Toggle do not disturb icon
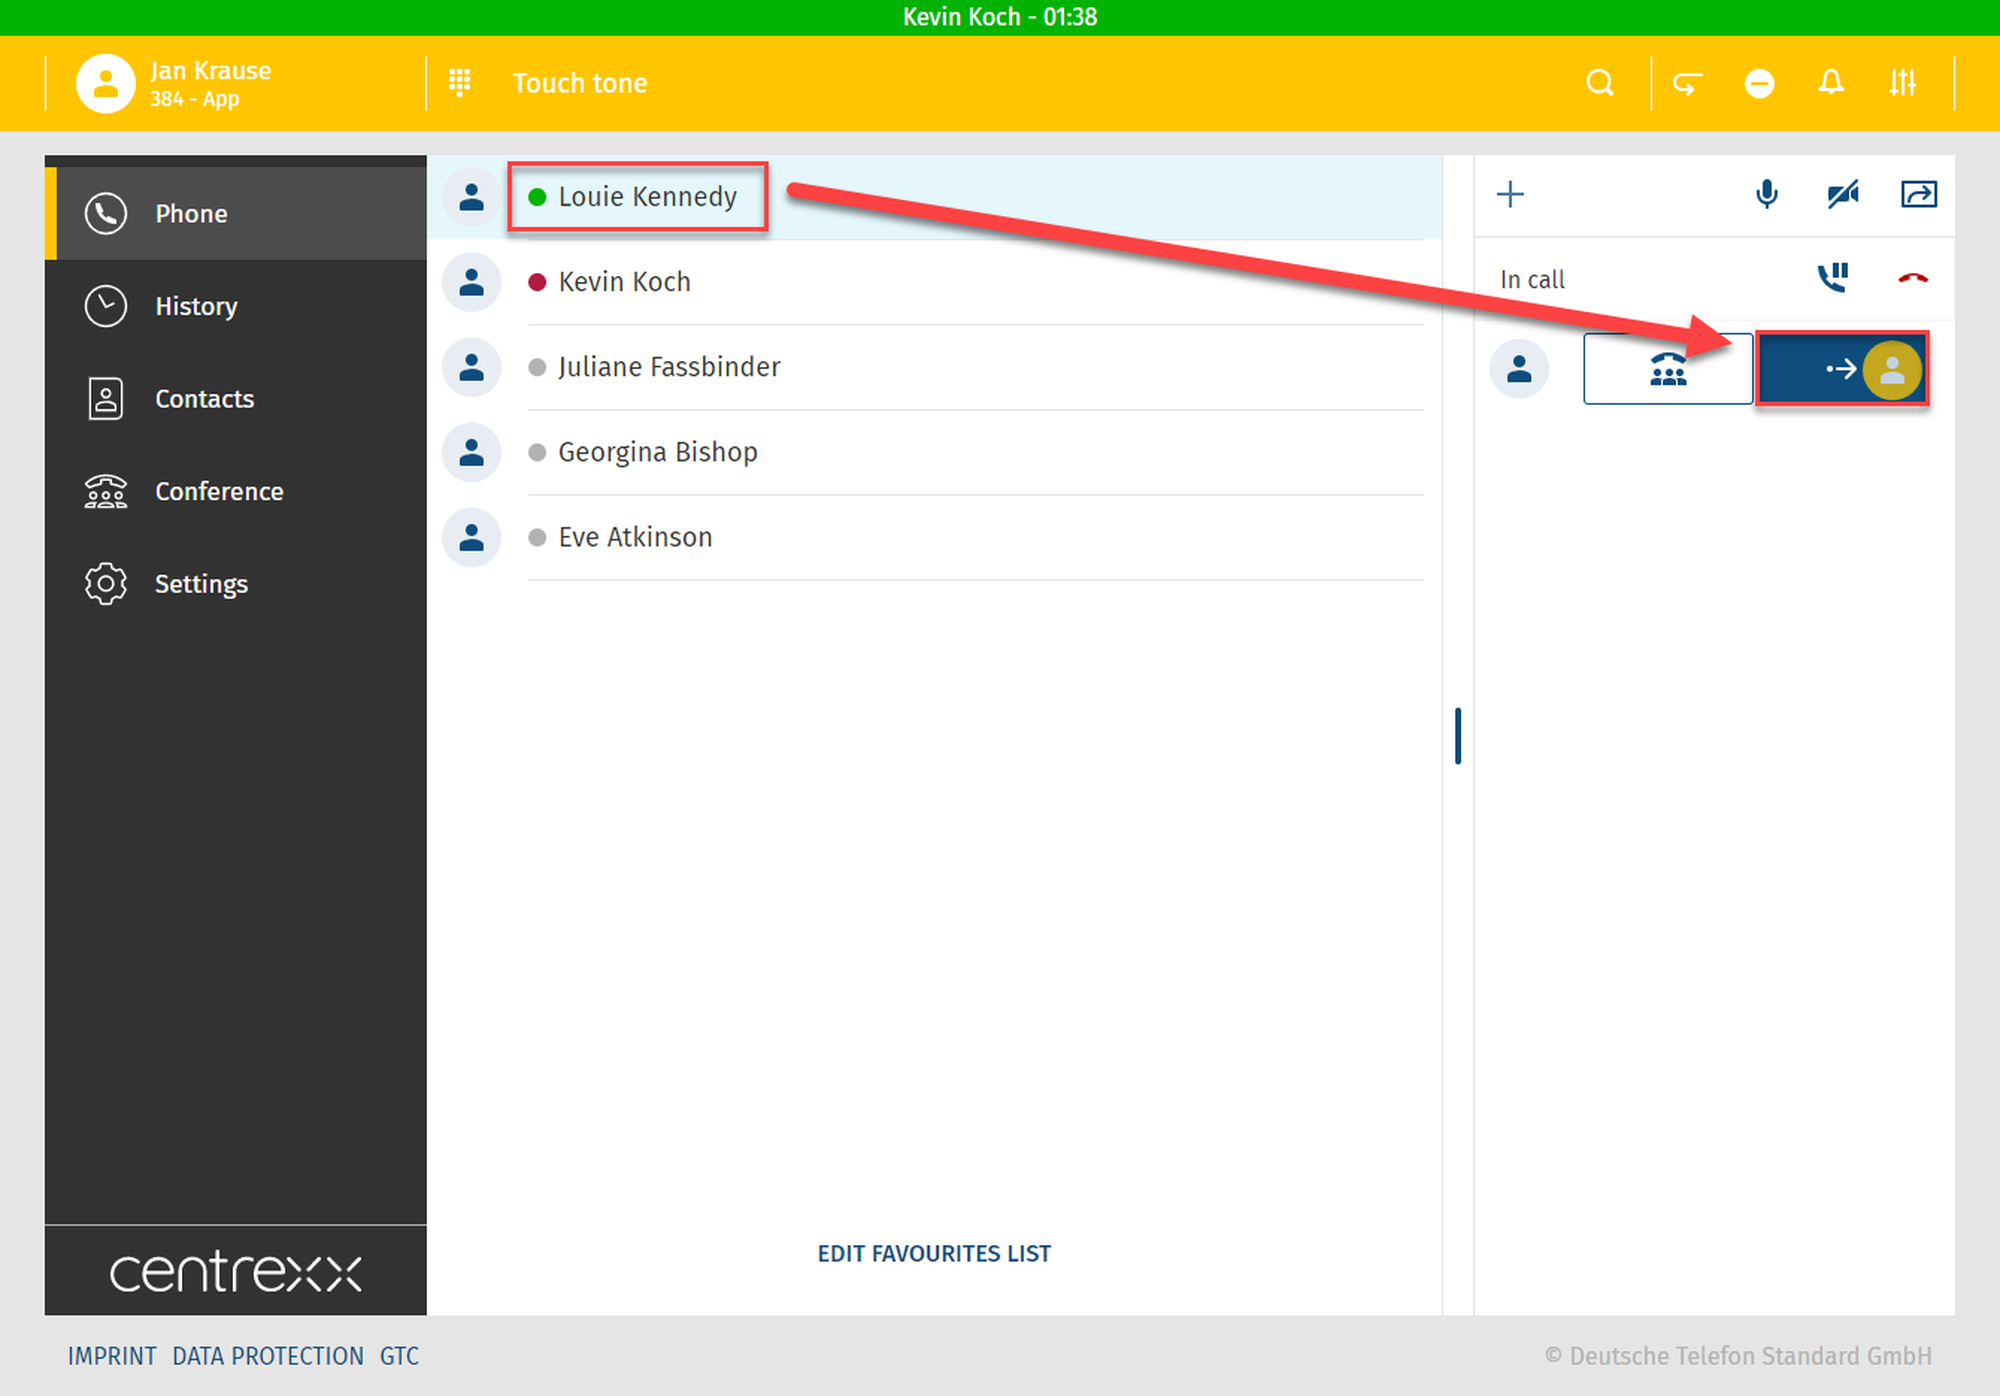Viewport: 2000px width, 1396px height. pos(1759,82)
